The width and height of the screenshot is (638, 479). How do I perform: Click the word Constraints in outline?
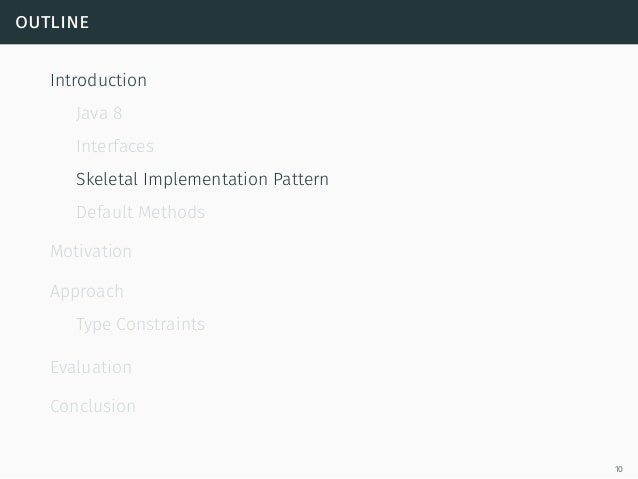(x=160, y=324)
